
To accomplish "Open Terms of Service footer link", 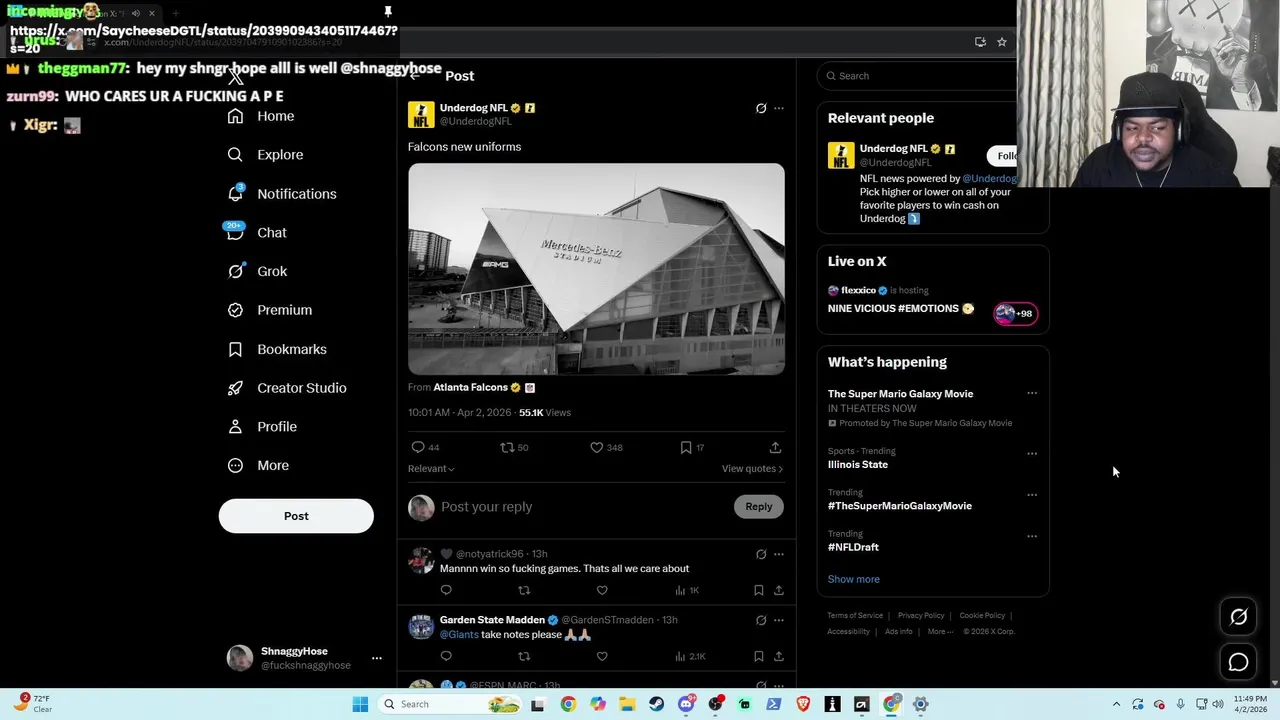I will (855, 616).
